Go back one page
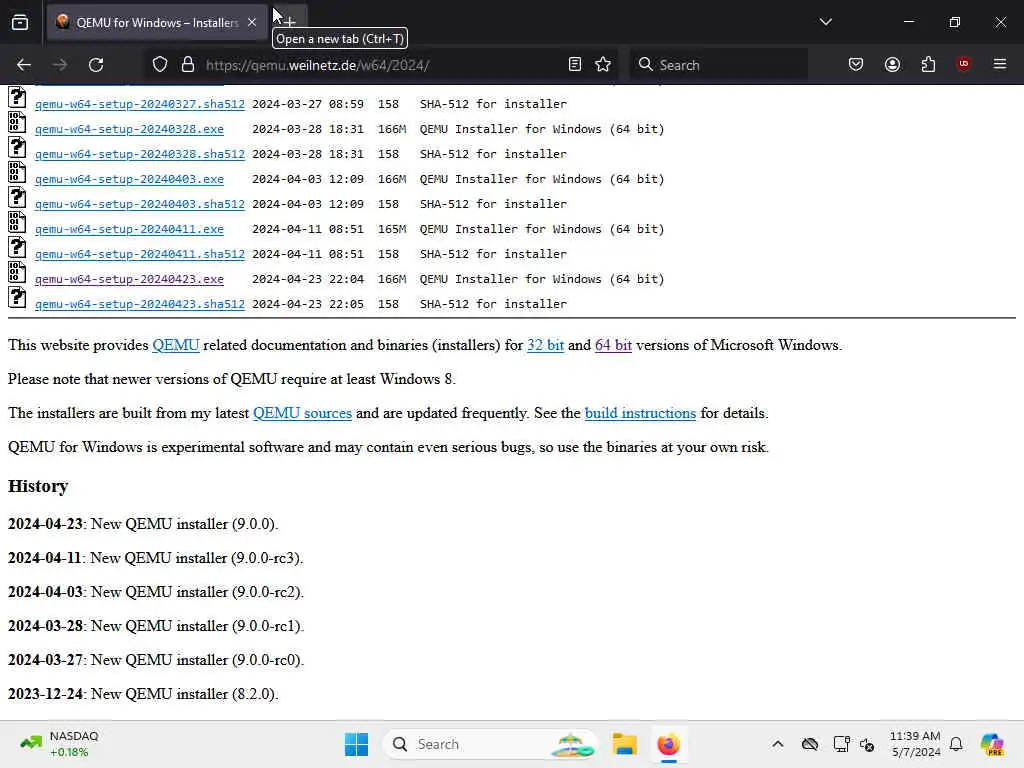This screenshot has width=1024, height=768. tap(24, 65)
